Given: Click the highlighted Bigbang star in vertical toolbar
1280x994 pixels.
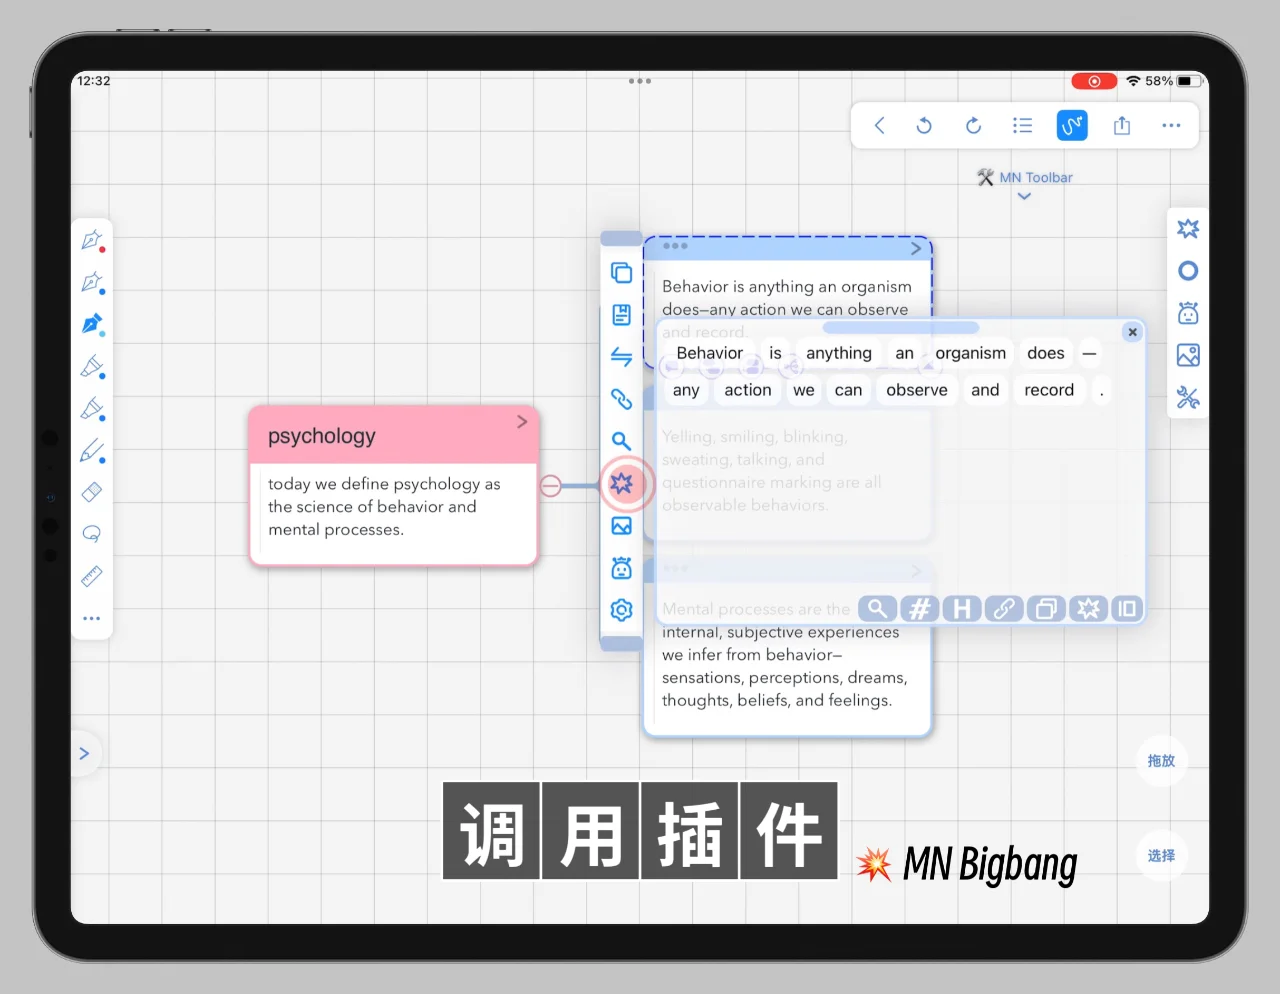Looking at the screenshot, I should tap(622, 484).
